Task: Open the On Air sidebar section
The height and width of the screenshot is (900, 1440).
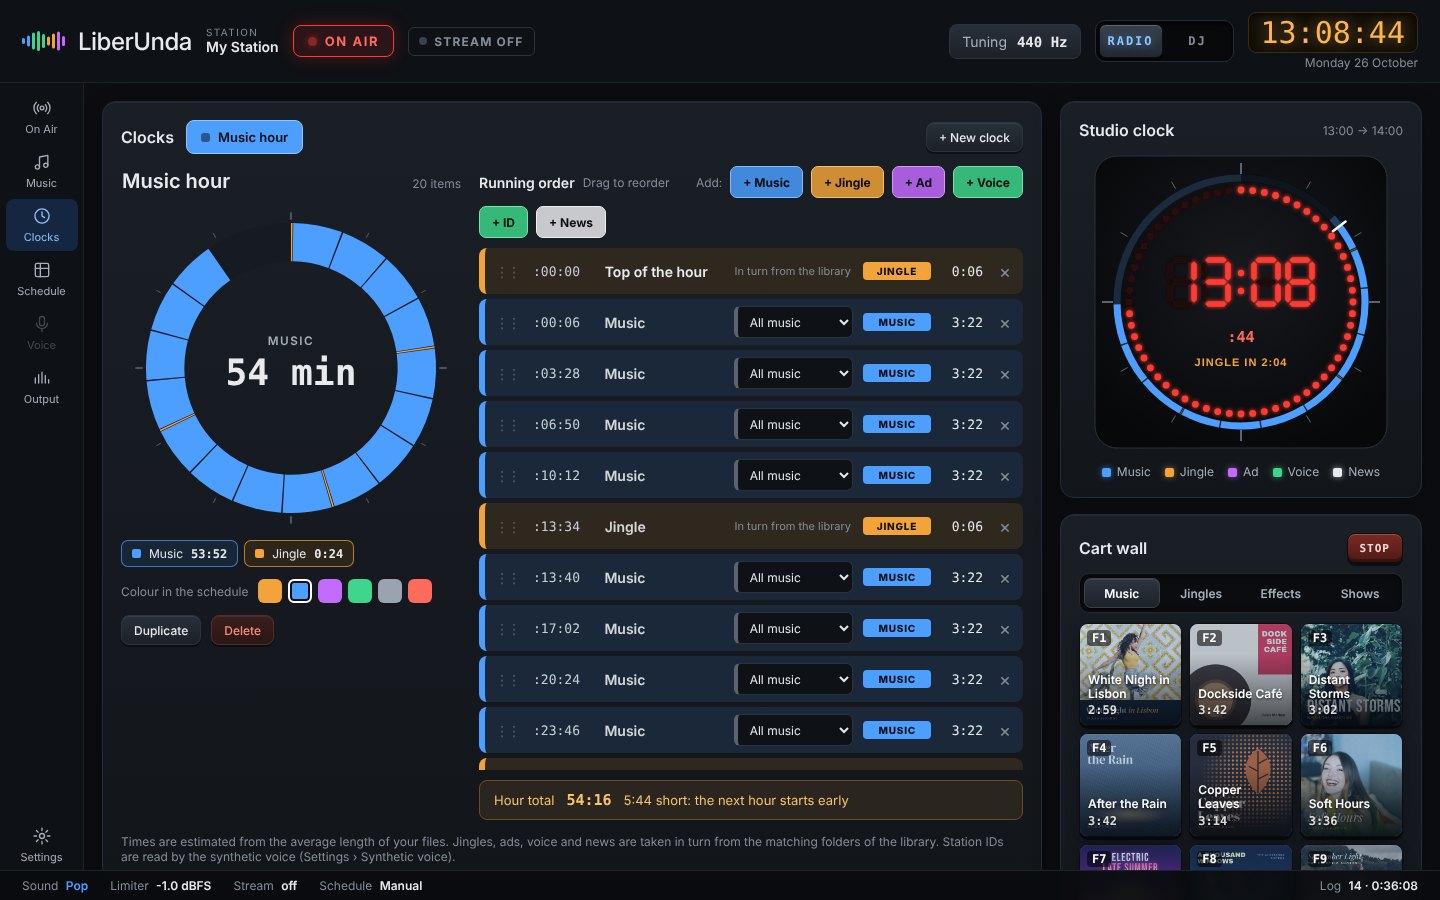Action: click(41, 117)
